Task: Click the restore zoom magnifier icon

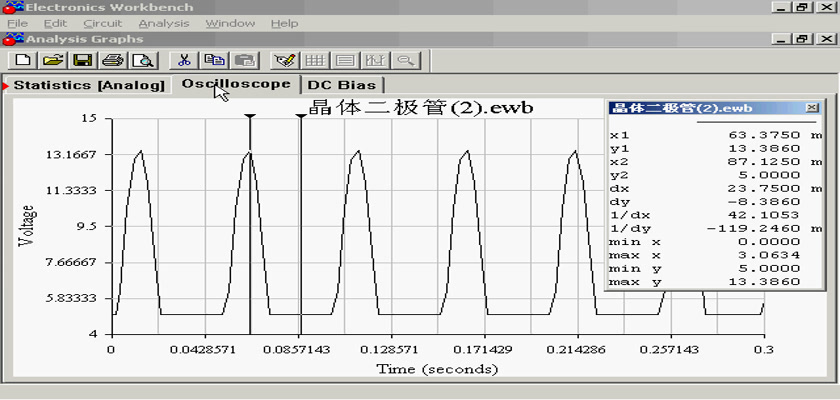Action: (405, 60)
